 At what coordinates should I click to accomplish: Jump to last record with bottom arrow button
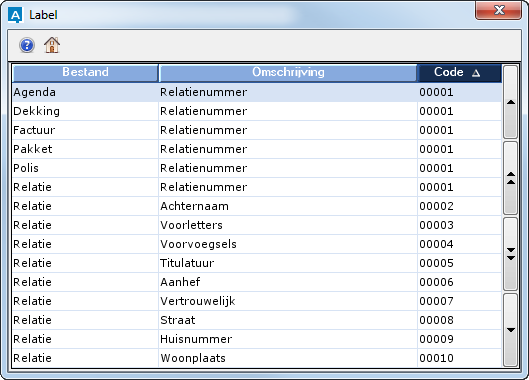click(511, 330)
